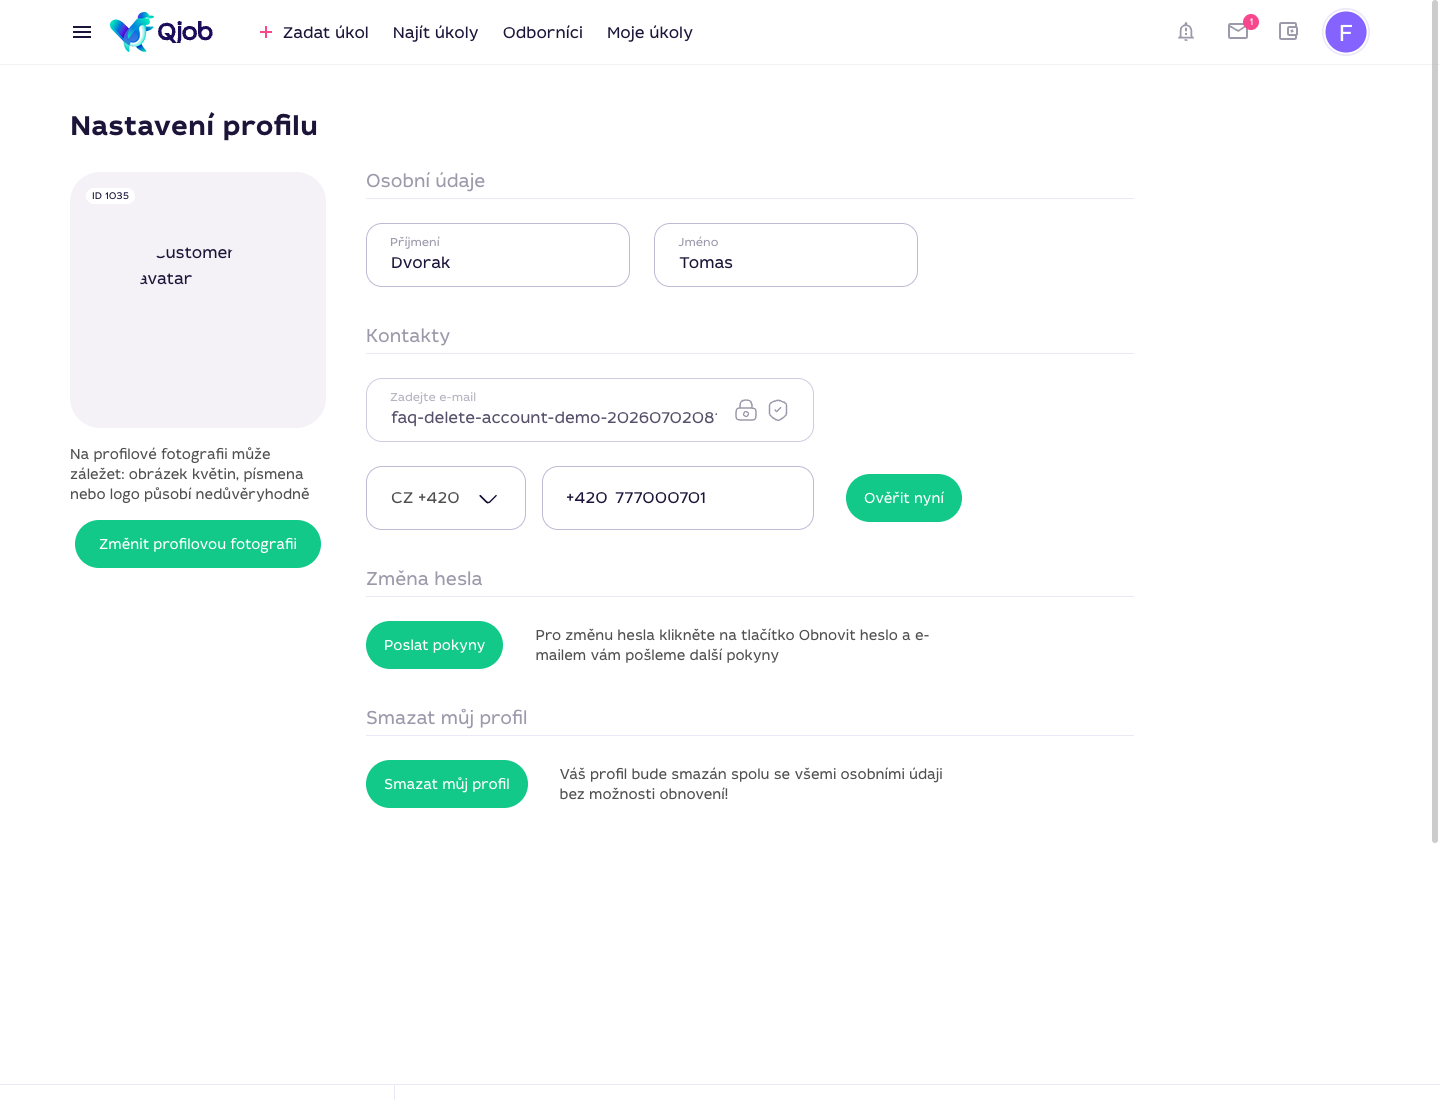The width and height of the screenshot is (1440, 1100).
Task: Click the verified shield icon in email field
Action: pos(778,410)
